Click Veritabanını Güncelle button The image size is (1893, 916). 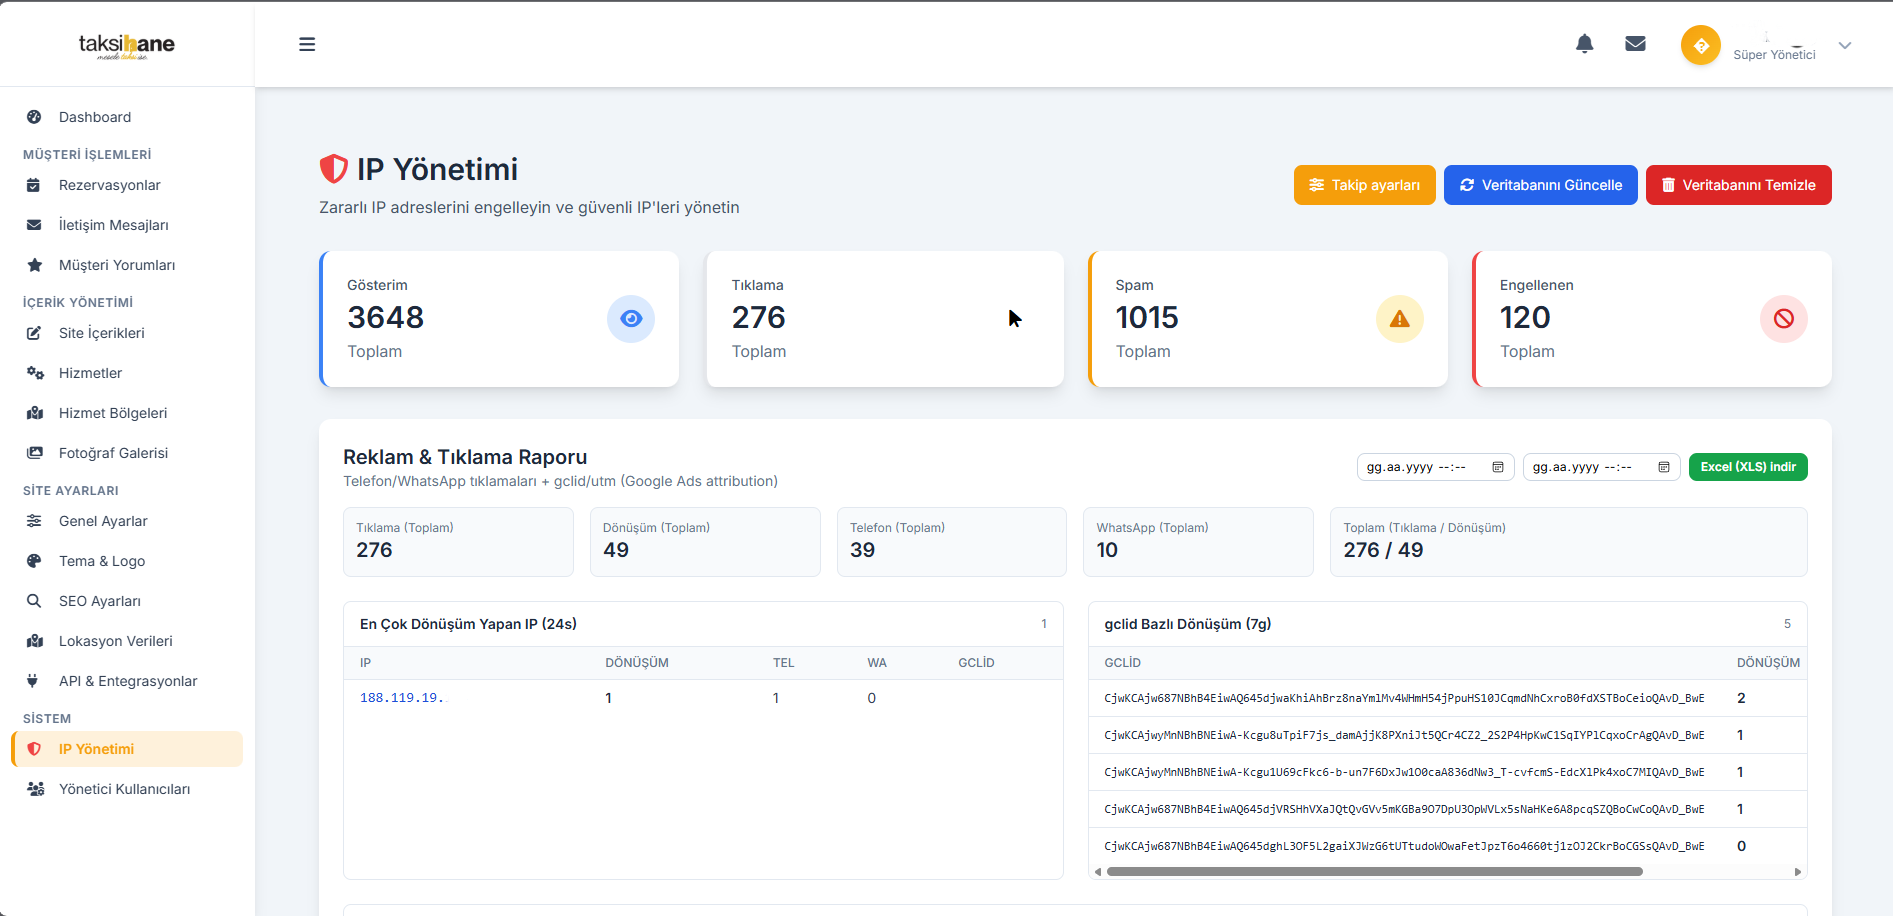coord(1540,185)
